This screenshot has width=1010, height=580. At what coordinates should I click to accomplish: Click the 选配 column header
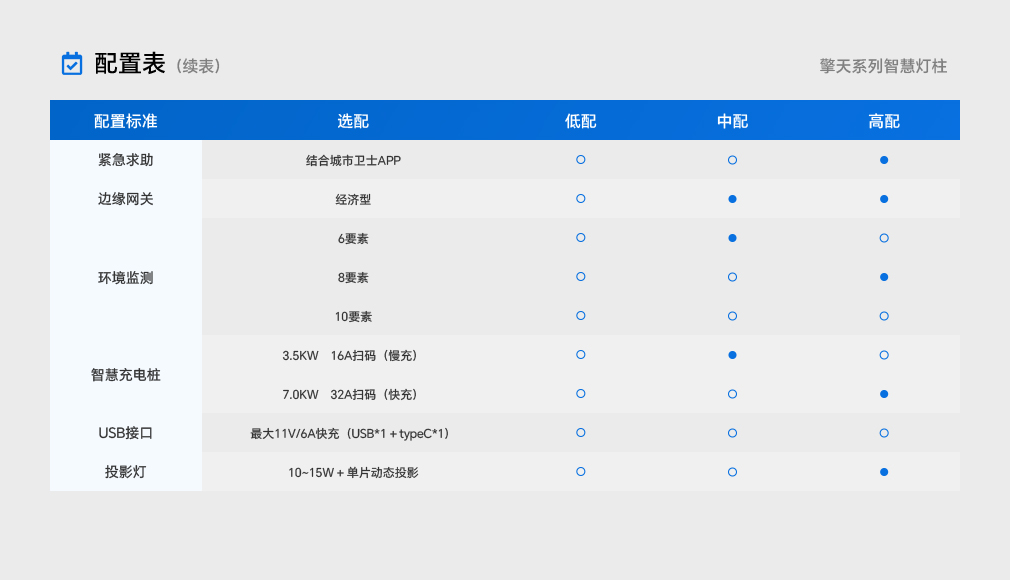pos(353,121)
